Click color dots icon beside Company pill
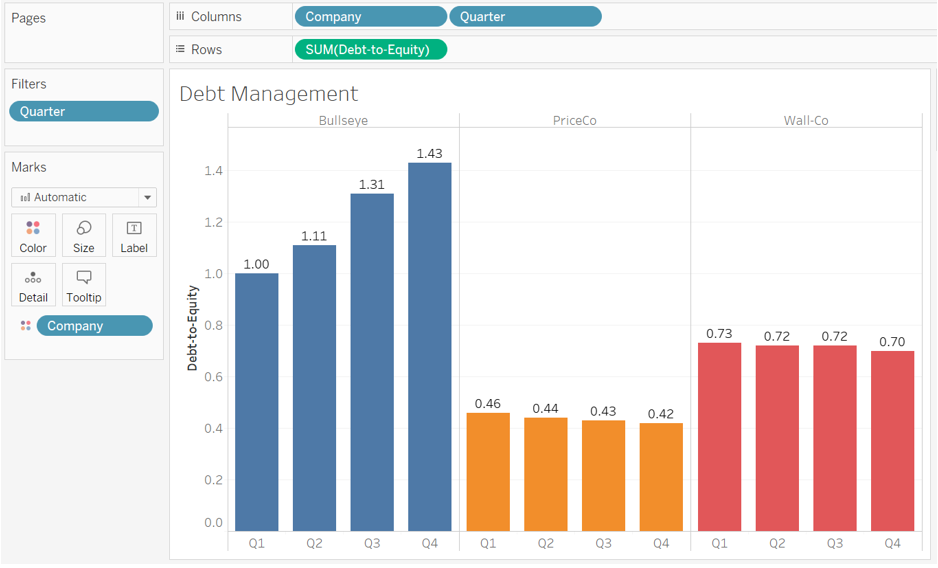This screenshot has width=938, height=568. (x=26, y=326)
